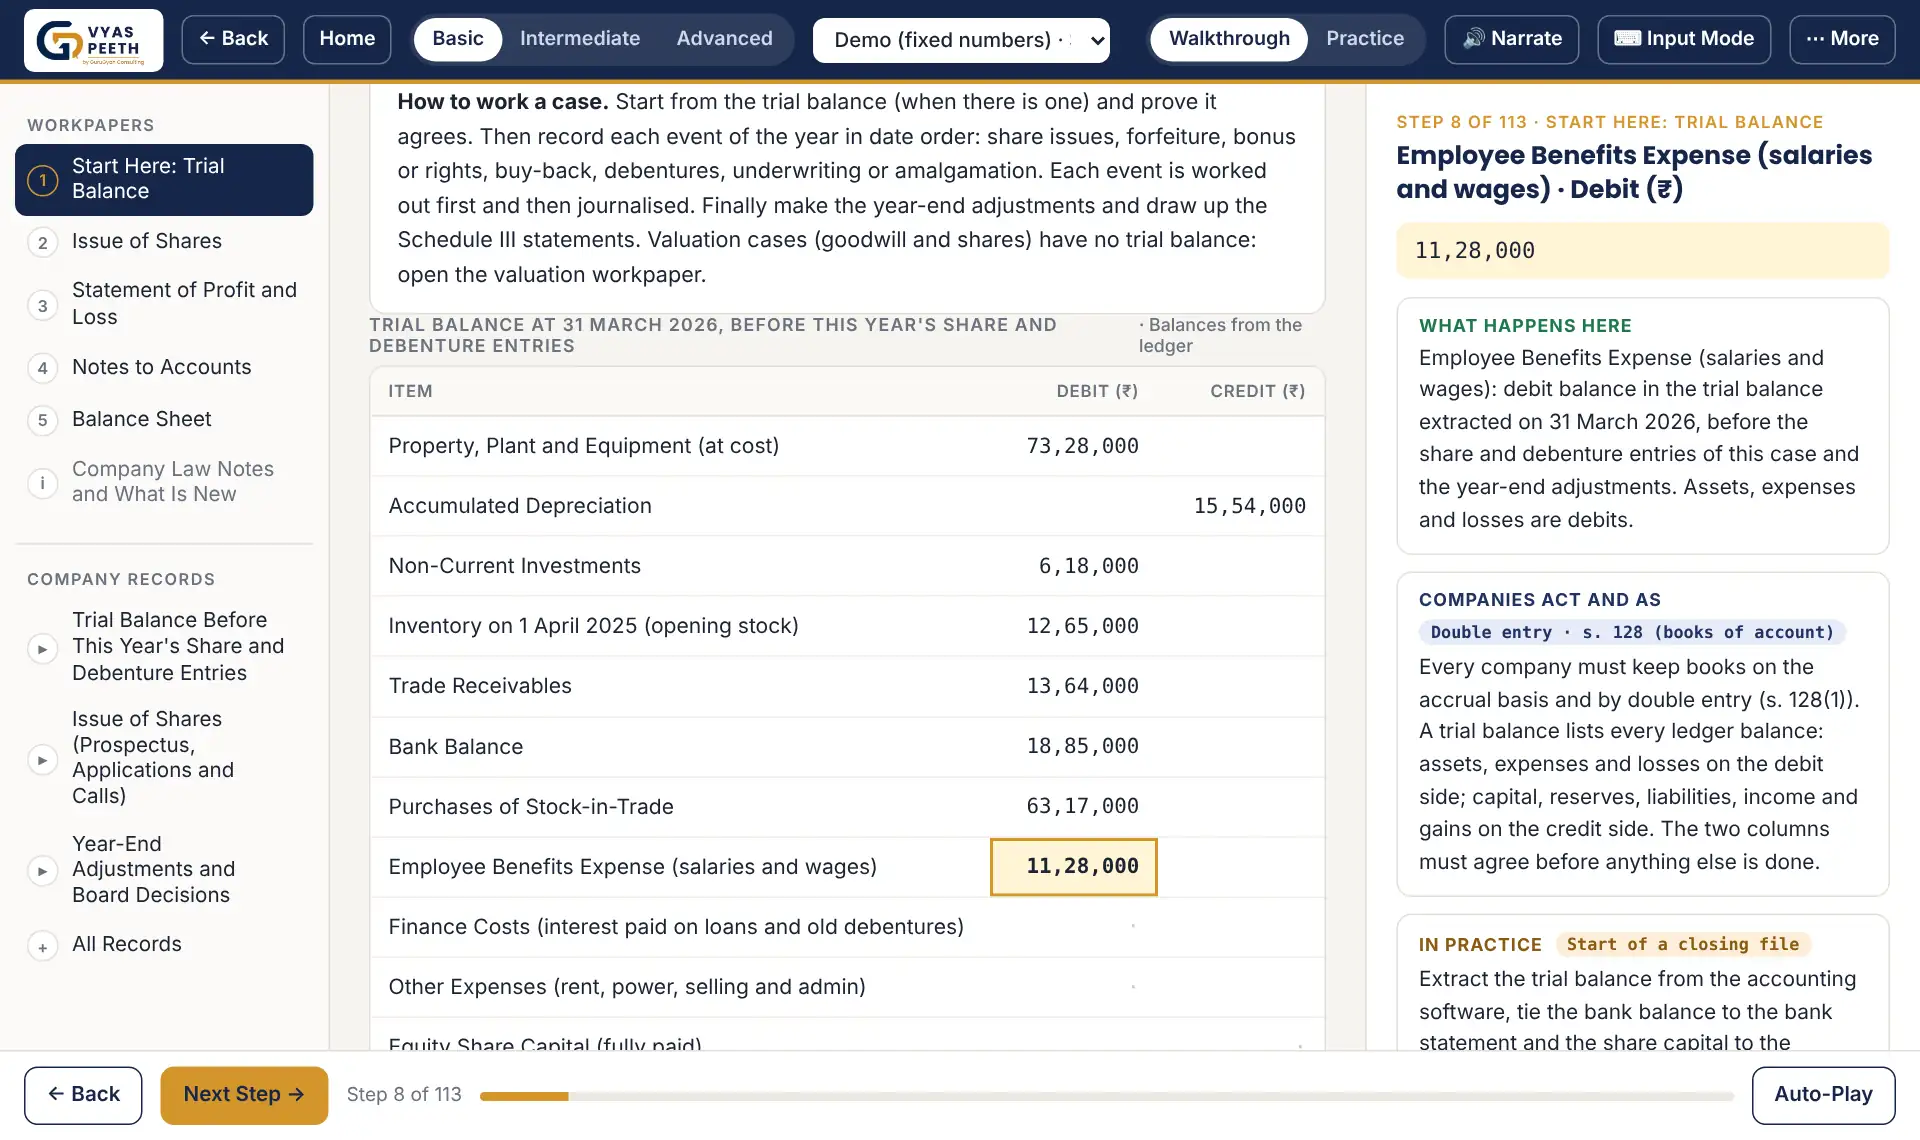Expand All Records with plus icon
1920x1140 pixels.
[x=42, y=947]
